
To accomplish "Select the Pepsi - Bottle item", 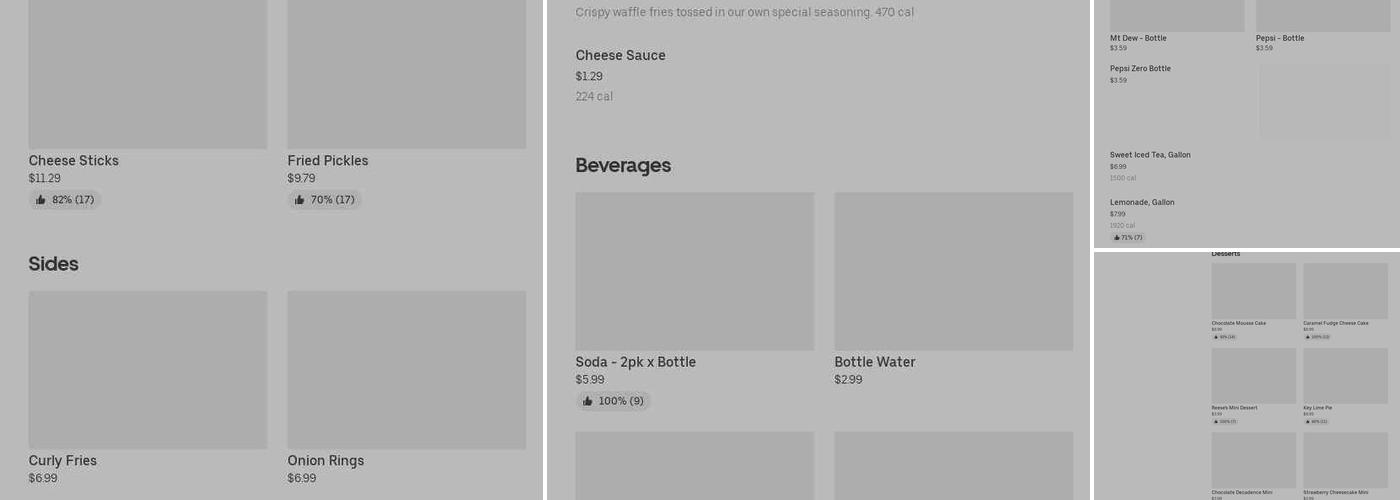I will click(x=1280, y=38).
